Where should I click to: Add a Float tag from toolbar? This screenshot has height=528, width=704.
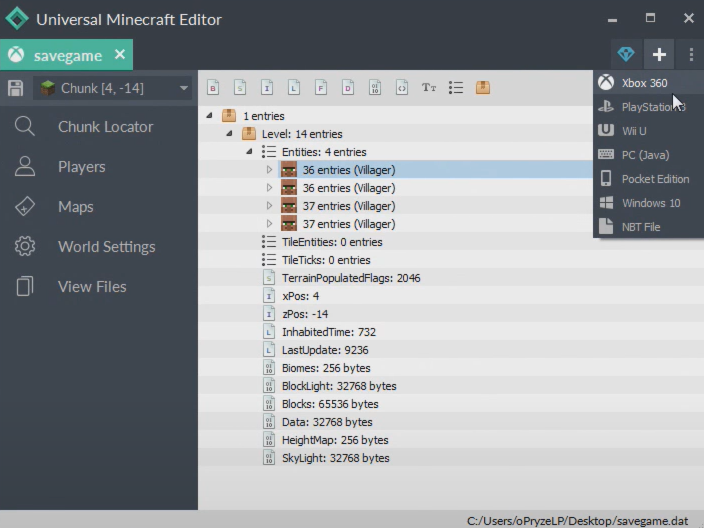(x=321, y=88)
